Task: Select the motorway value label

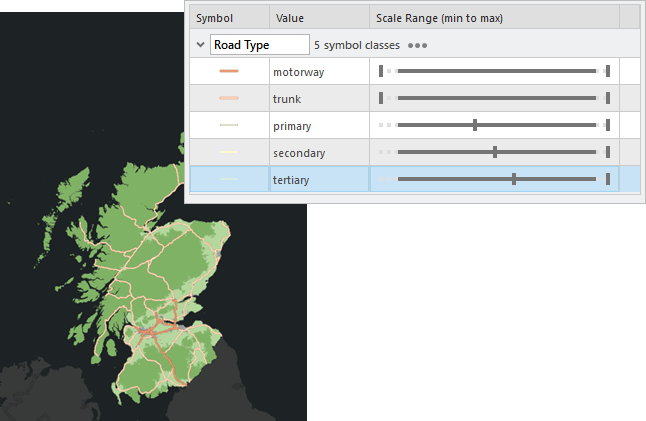Action: pyautogui.click(x=298, y=72)
